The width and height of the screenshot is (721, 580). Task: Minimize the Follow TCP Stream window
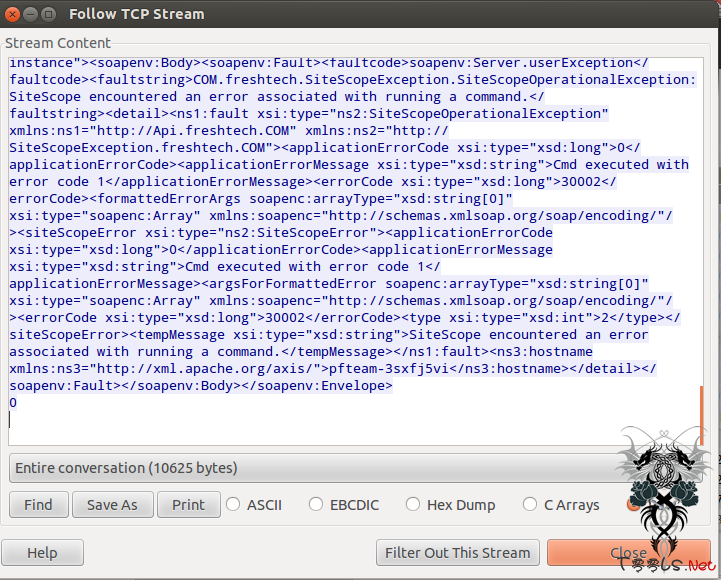30,14
